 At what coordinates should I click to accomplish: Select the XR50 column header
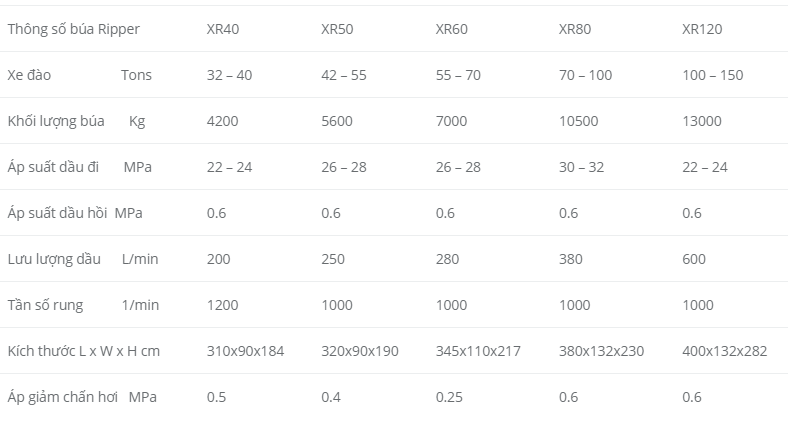coord(337,29)
